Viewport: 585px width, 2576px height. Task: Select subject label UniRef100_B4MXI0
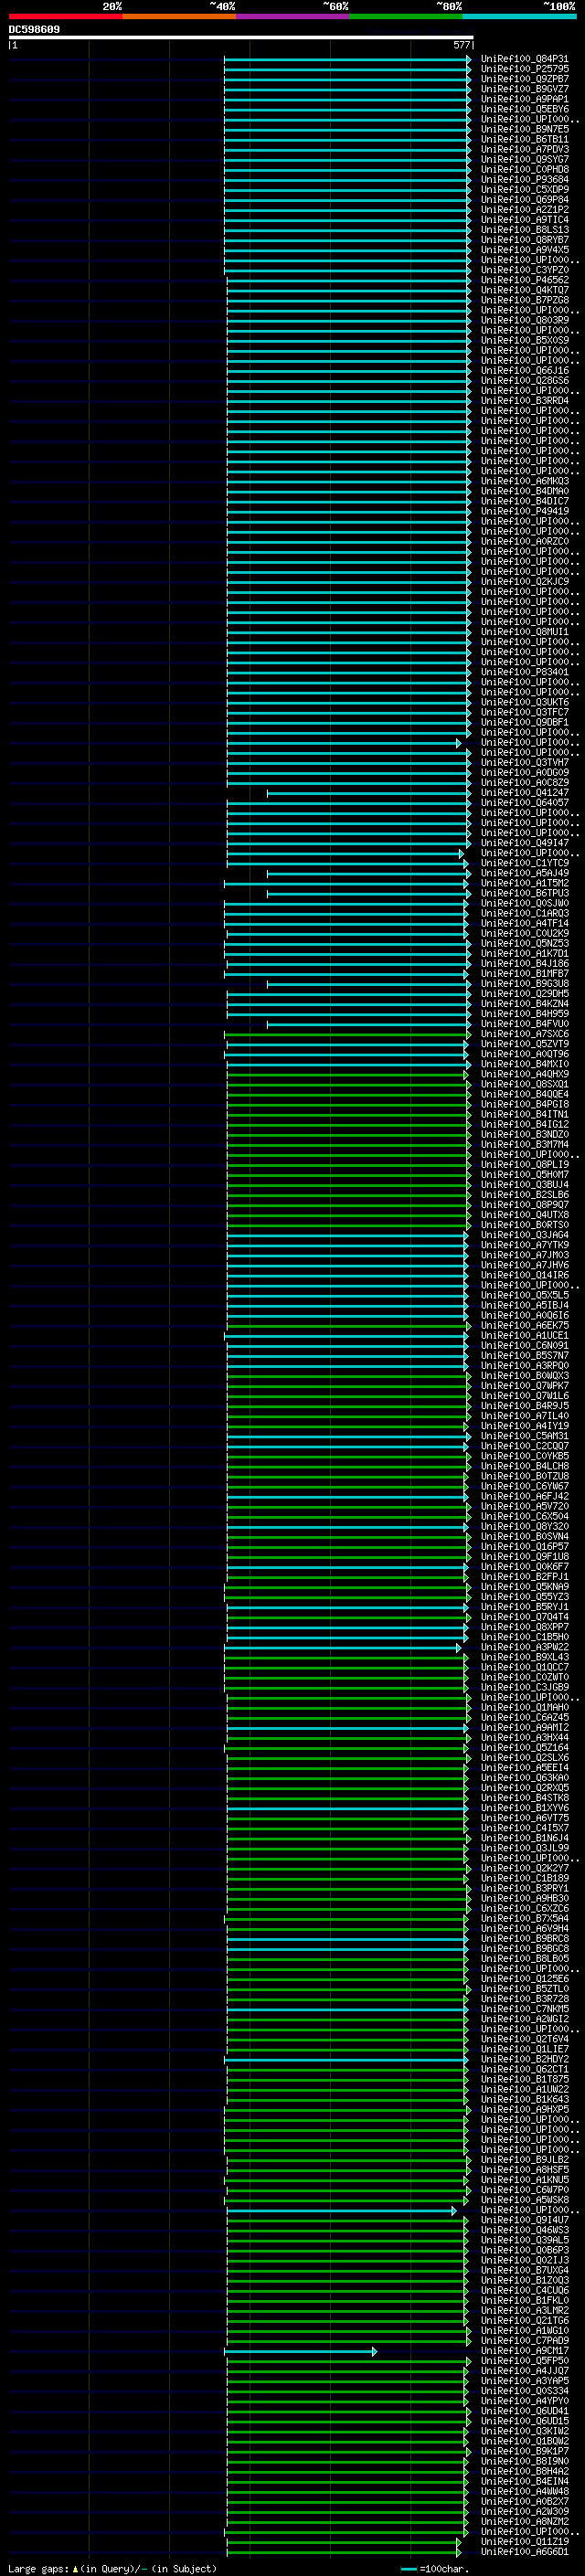click(x=525, y=1064)
